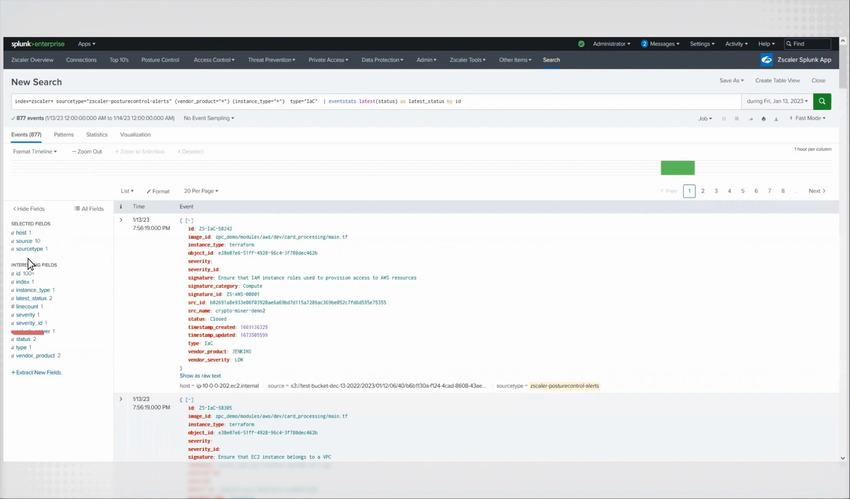This screenshot has height=499, width=850.
Task: Click the Extract New Fields link
Action: click(36, 372)
